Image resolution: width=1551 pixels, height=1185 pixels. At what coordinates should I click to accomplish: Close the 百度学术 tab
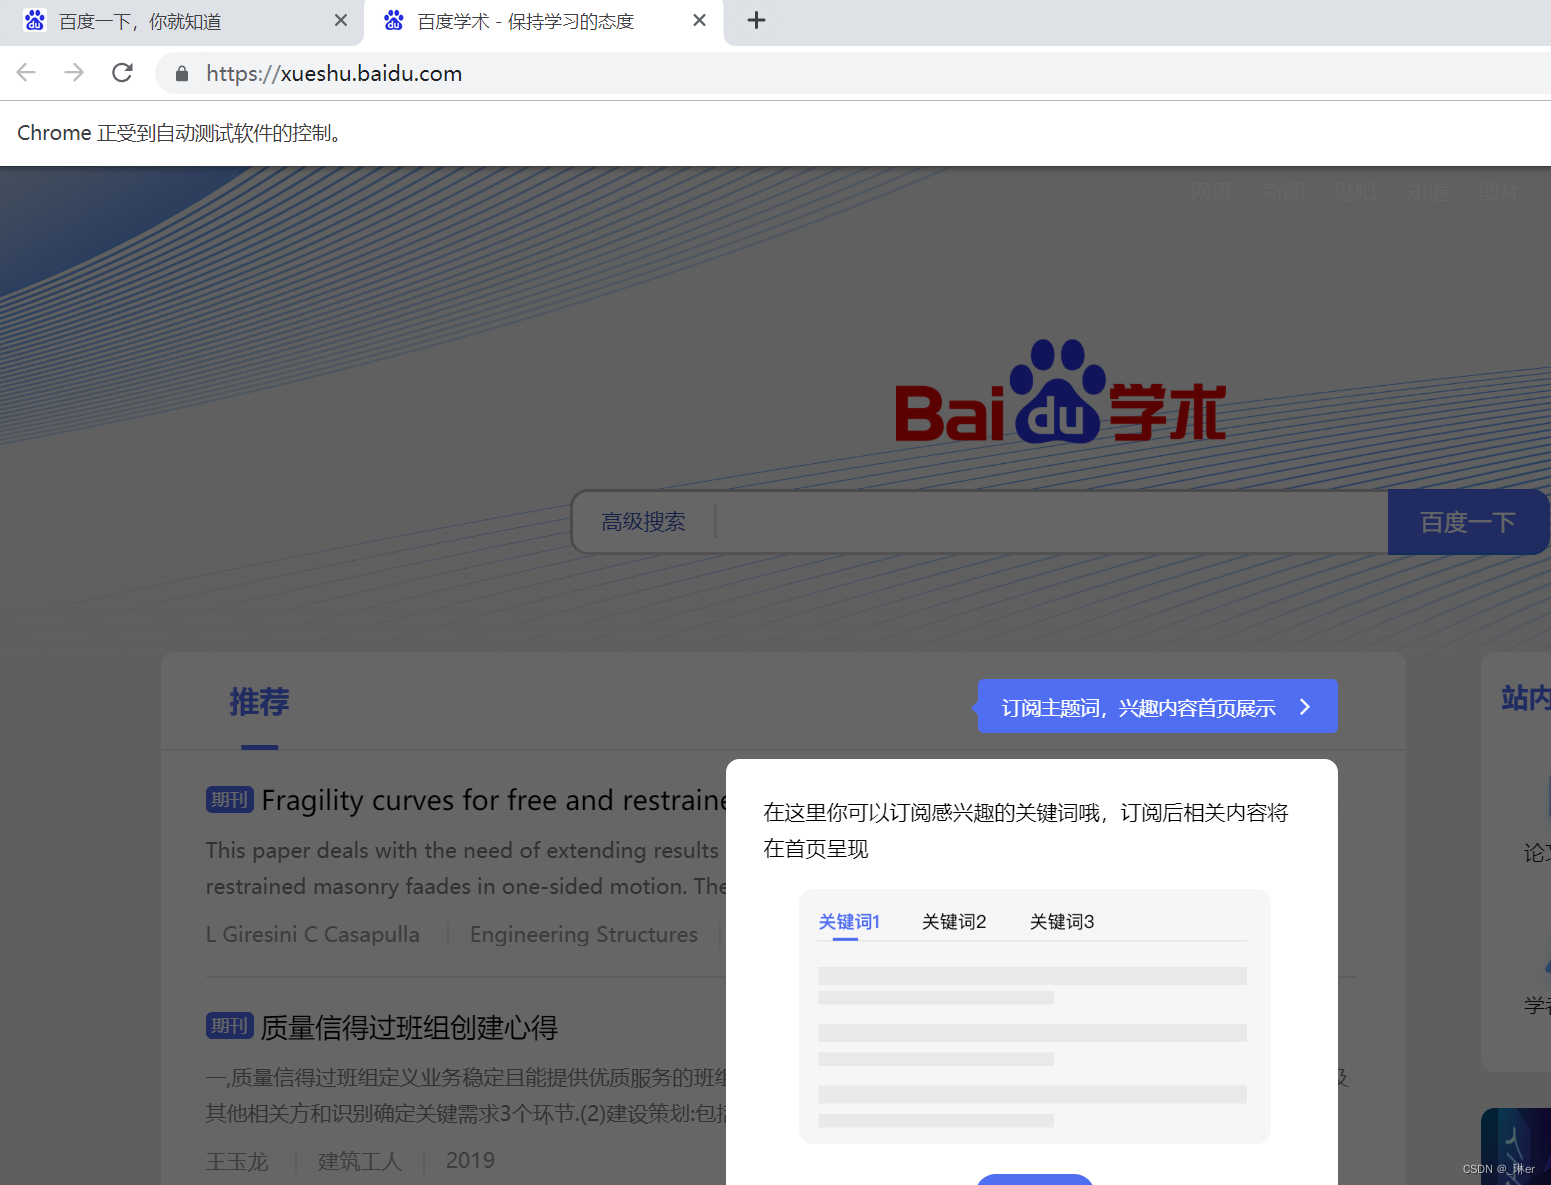pyautogui.click(x=700, y=20)
